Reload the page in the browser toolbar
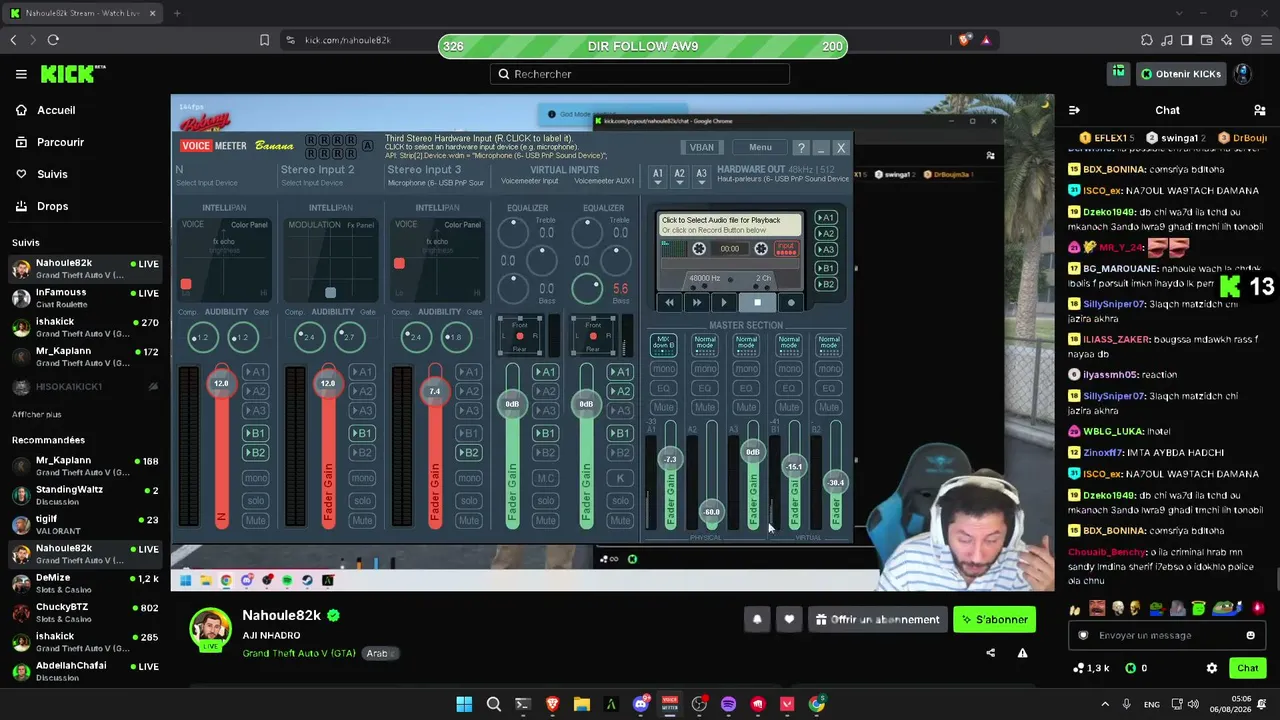Viewport: 1280px width, 720px height. (53, 40)
